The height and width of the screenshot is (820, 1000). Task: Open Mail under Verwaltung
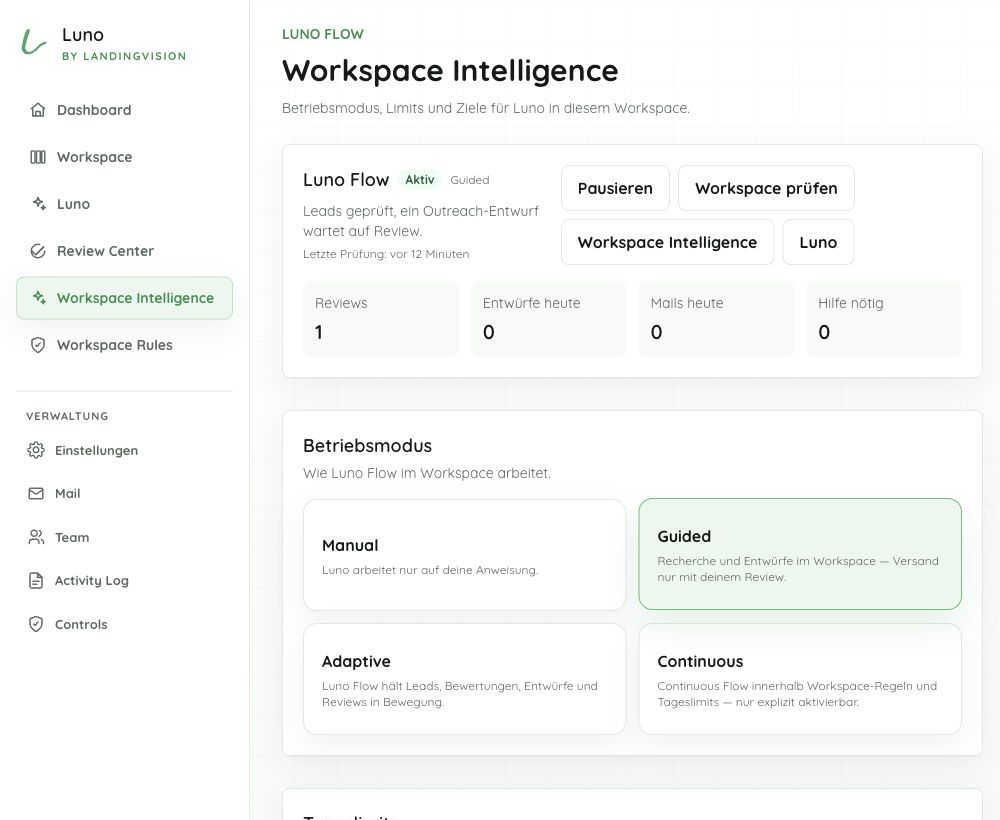[x=124, y=494]
